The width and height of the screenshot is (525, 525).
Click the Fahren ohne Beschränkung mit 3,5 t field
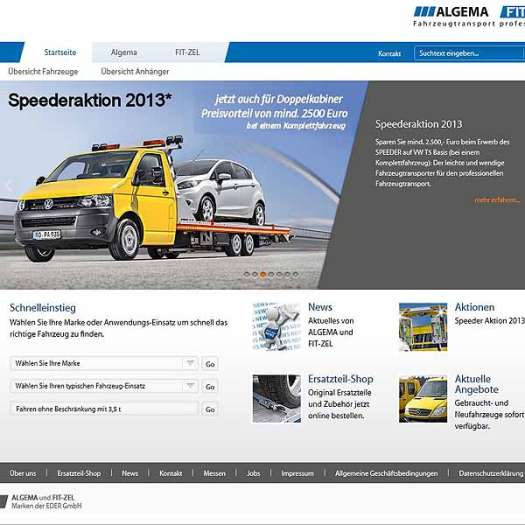pos(104,409)
